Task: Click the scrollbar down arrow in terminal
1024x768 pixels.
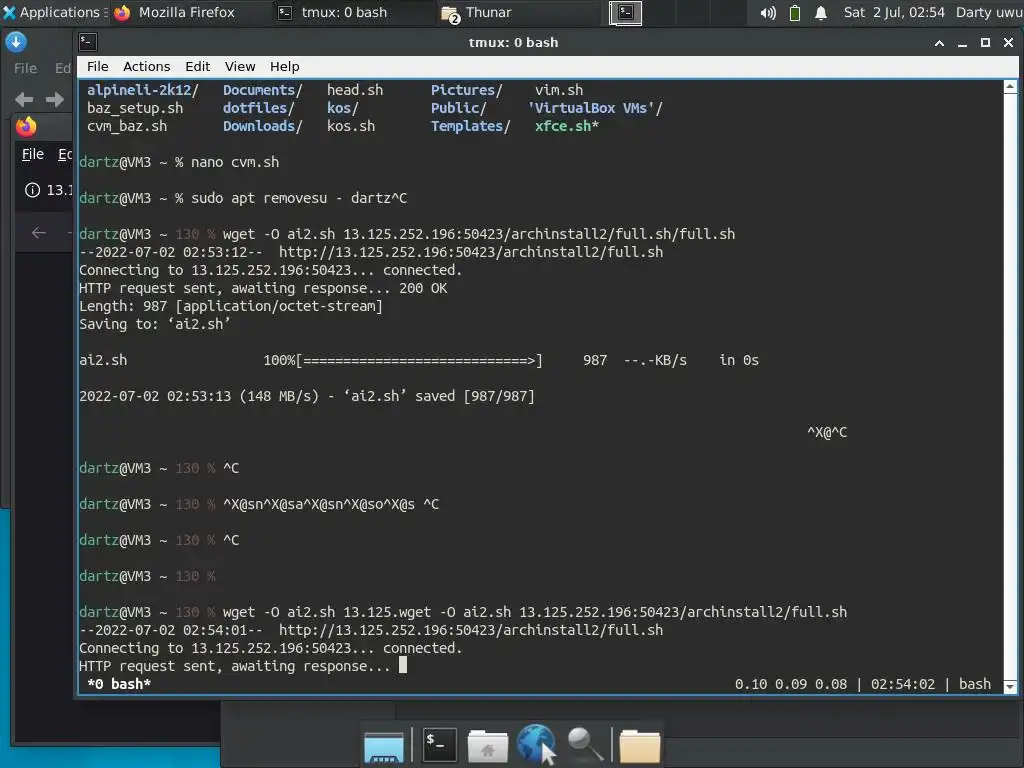Action: click(x=1010, y=686)
